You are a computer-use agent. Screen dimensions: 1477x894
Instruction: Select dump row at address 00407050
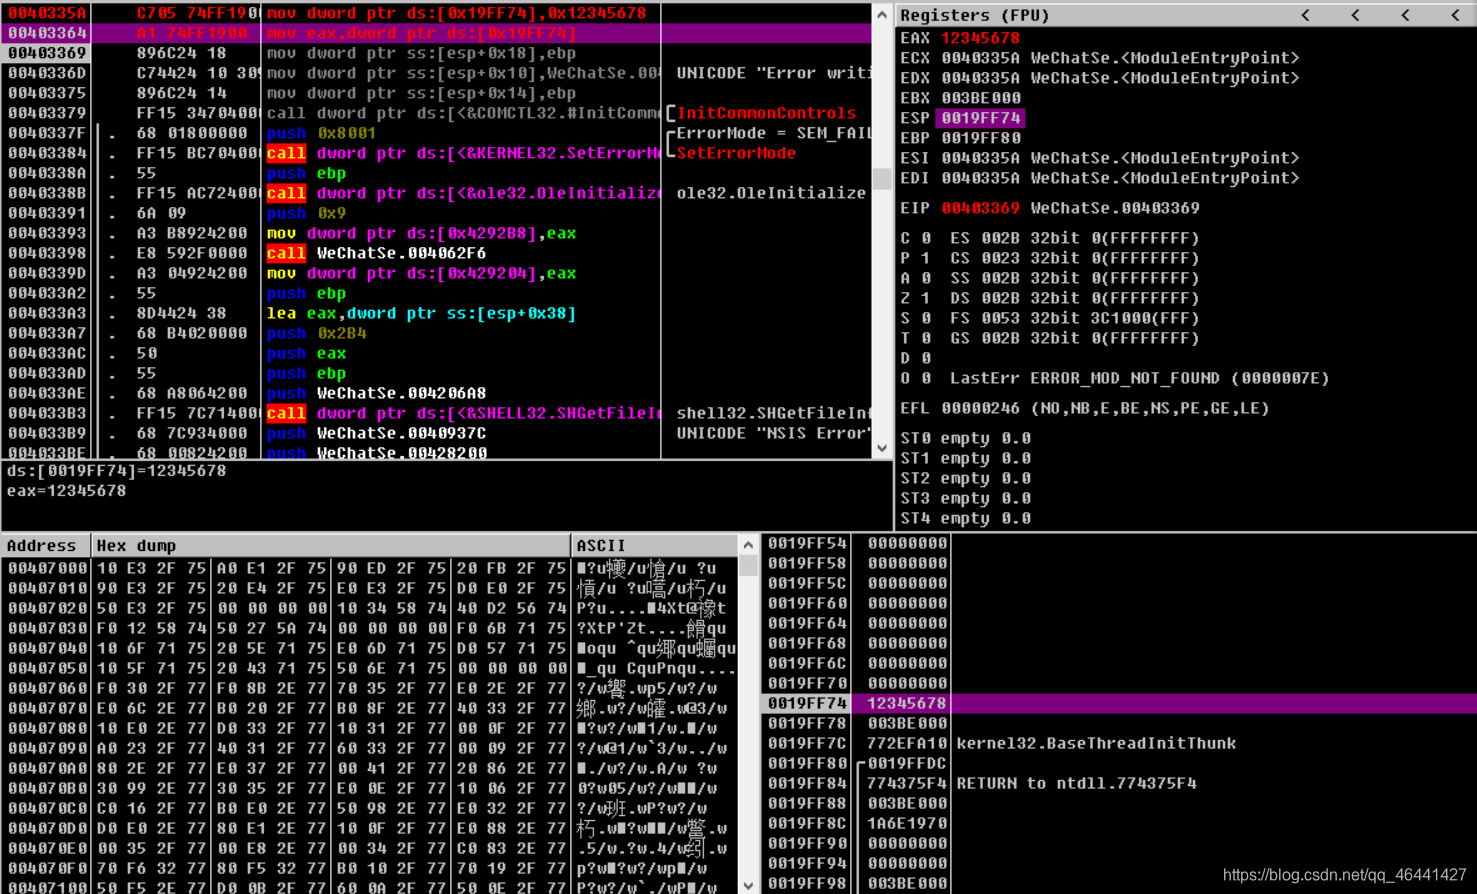371,668
